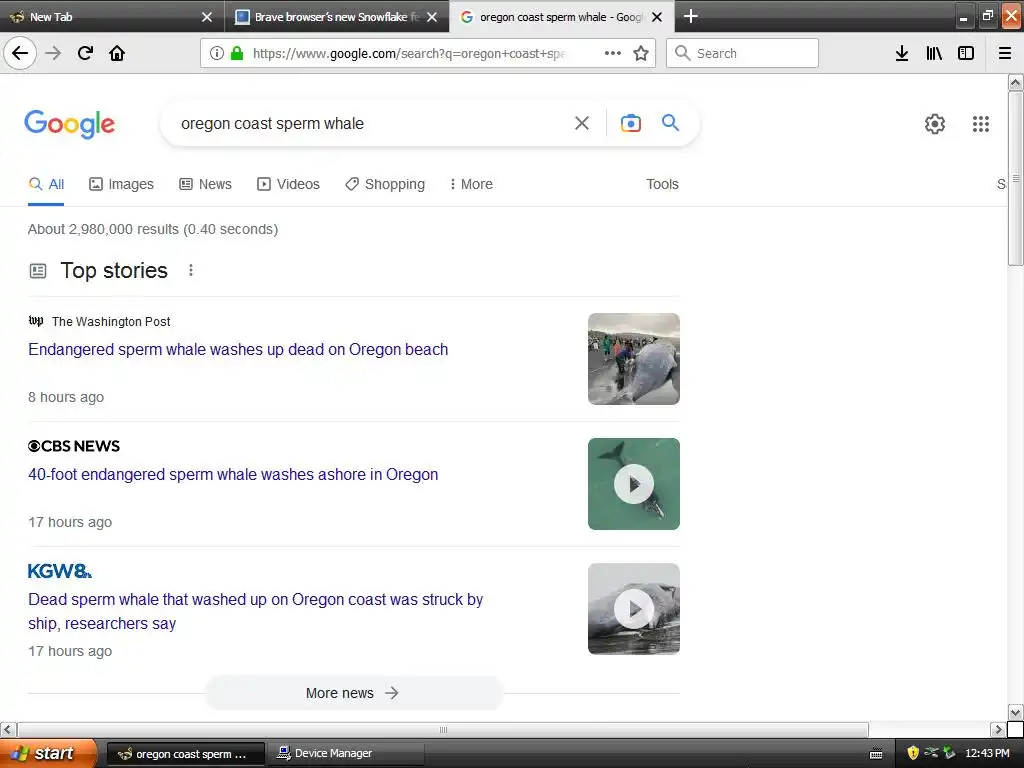Viewport: 1024px width, 768px height.
Task: Click the CBS News source logo
Action: pos(74,446)
